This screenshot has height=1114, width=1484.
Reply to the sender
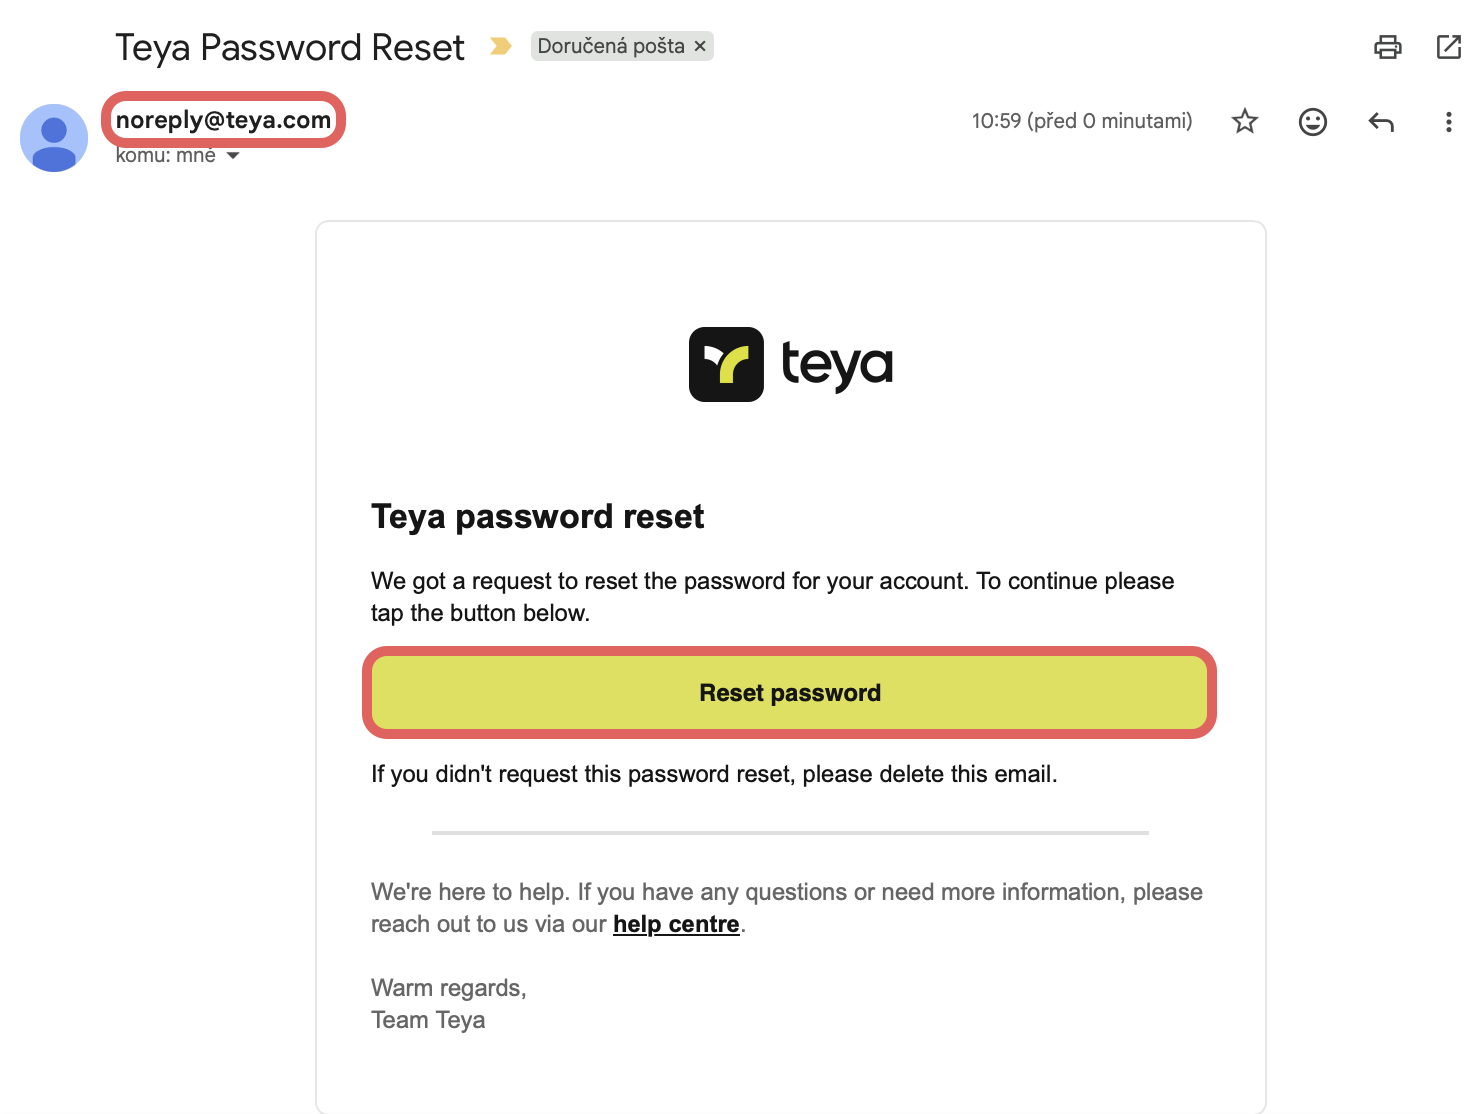click(x=1380, y=122)
